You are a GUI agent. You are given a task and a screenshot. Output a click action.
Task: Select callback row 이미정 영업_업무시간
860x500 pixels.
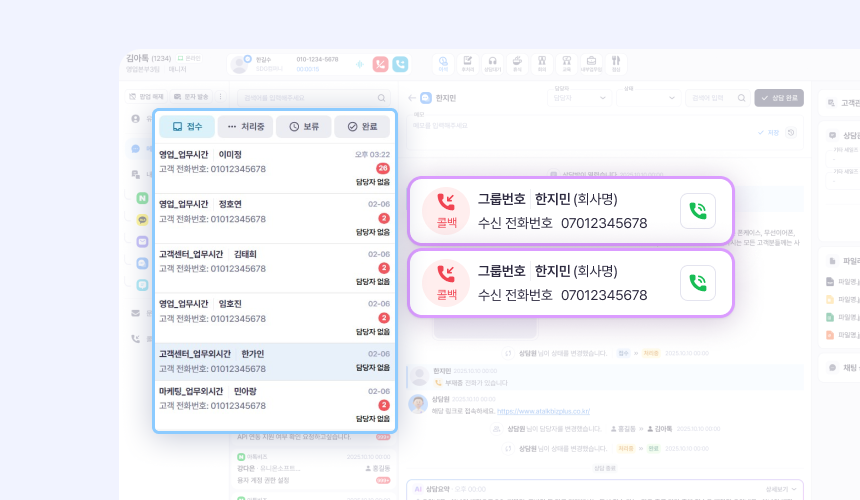[275, 168]
